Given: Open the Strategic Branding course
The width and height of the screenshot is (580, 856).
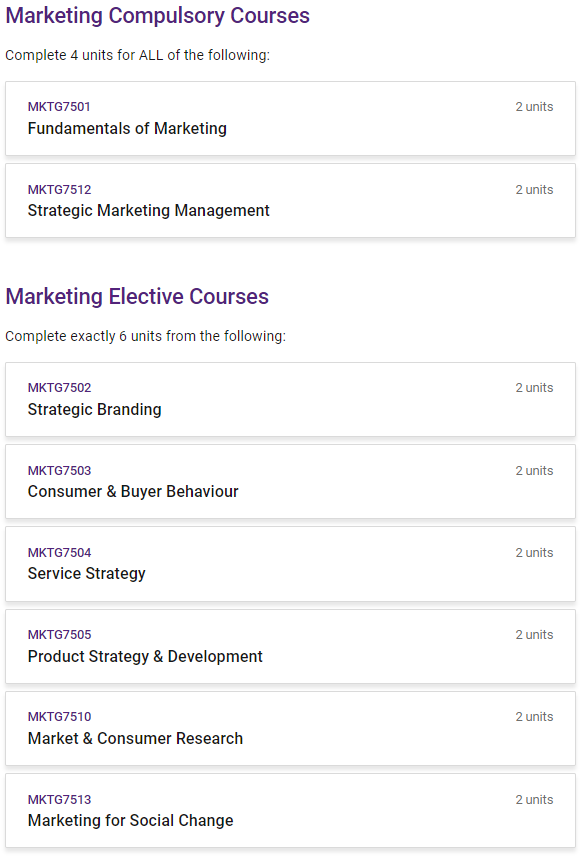Looking at the screenshot, I should [x=94, y=409].
